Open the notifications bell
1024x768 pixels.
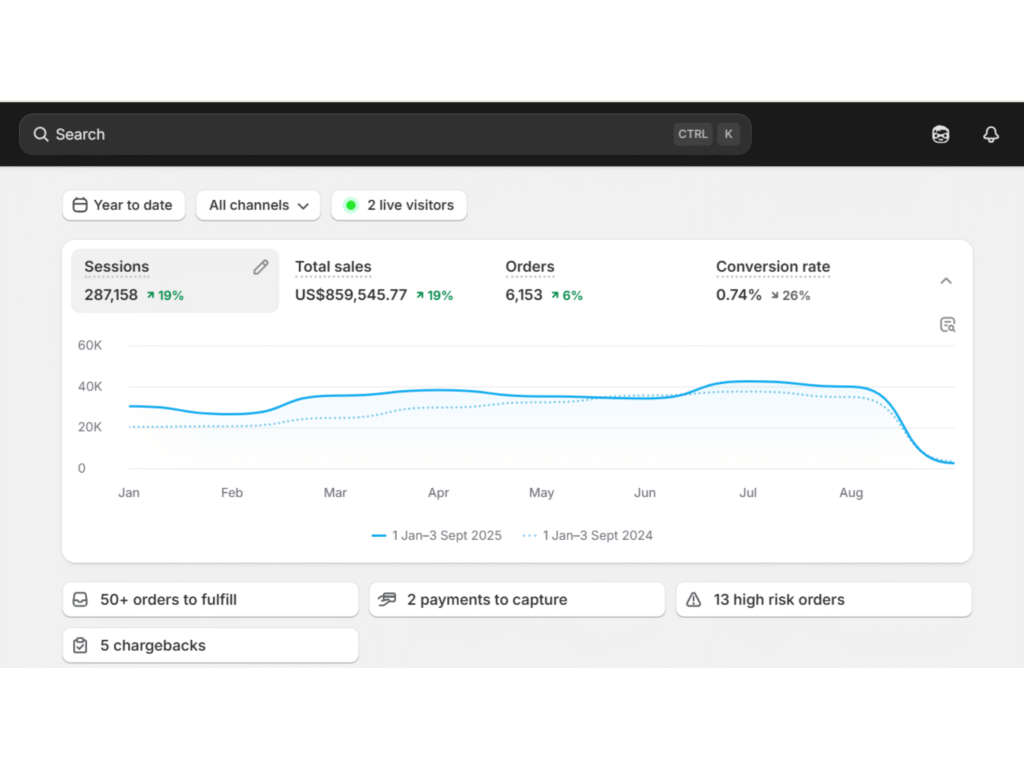(x=991, y=134)
